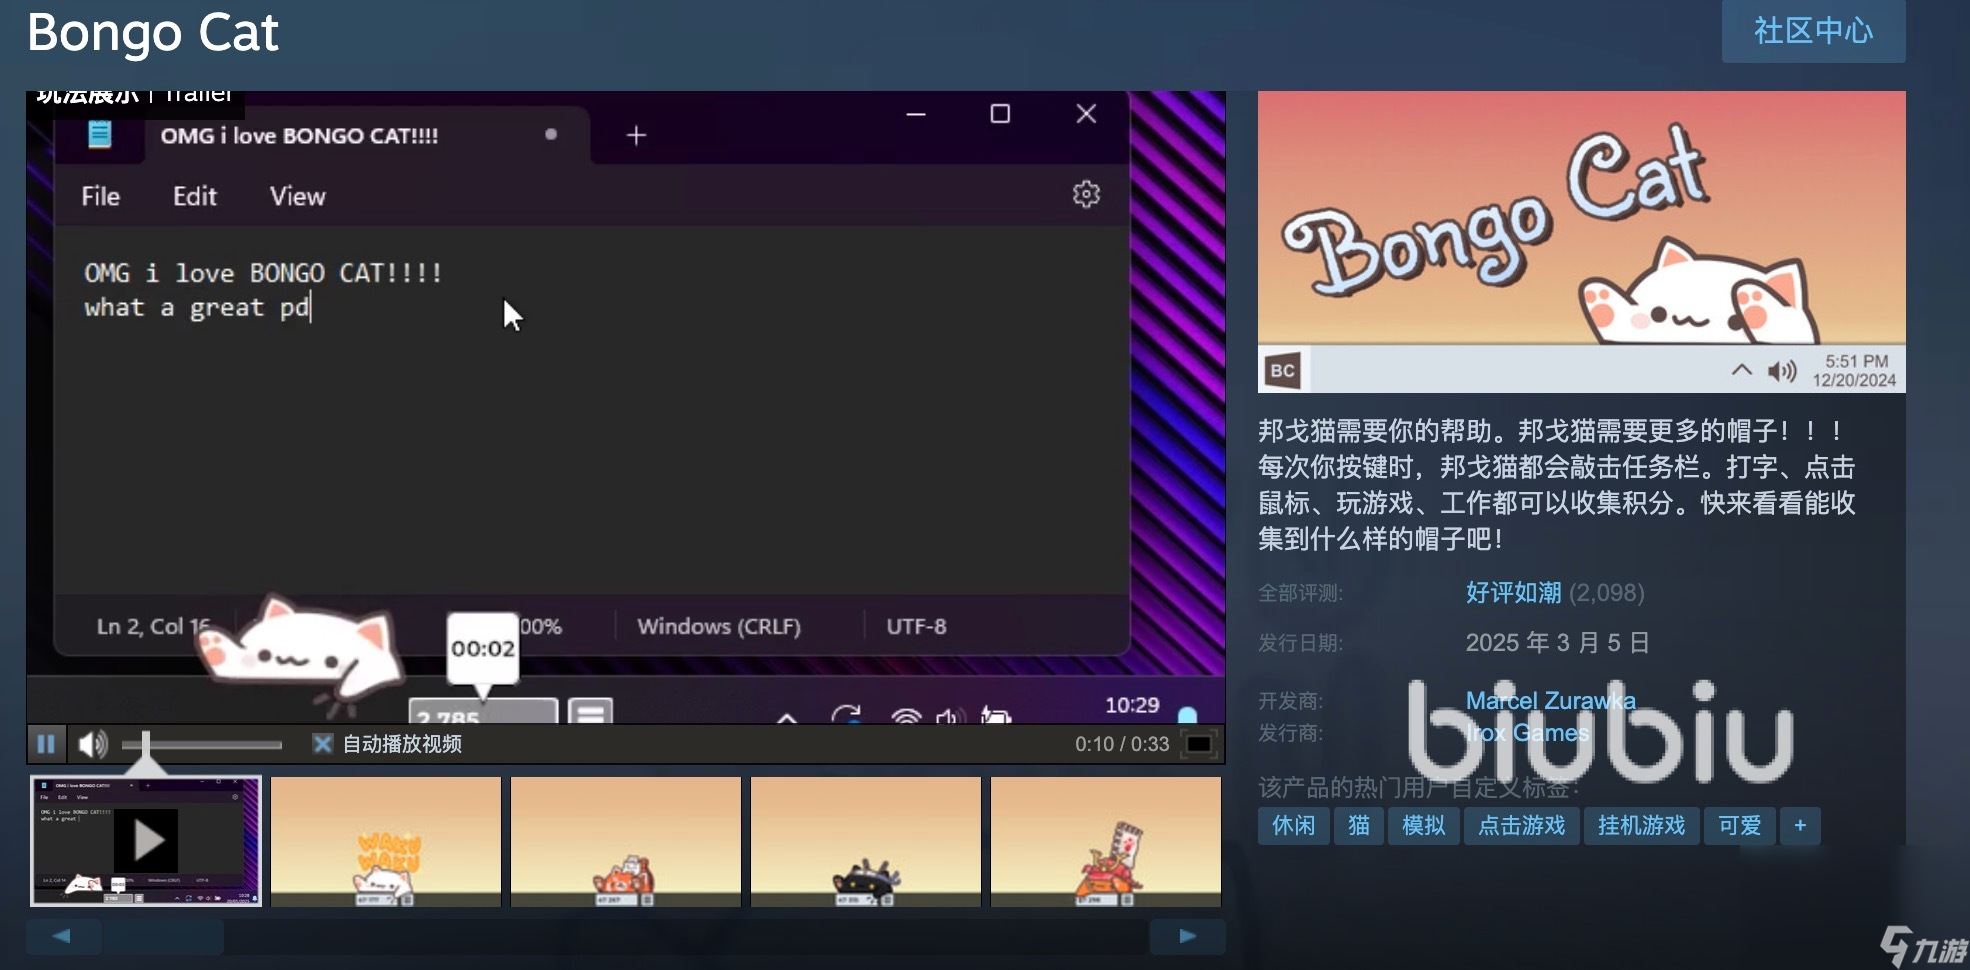Click the thumbnail strip scrollbar handle
The image size is (1970, 970).
click(x=164, y=937)
